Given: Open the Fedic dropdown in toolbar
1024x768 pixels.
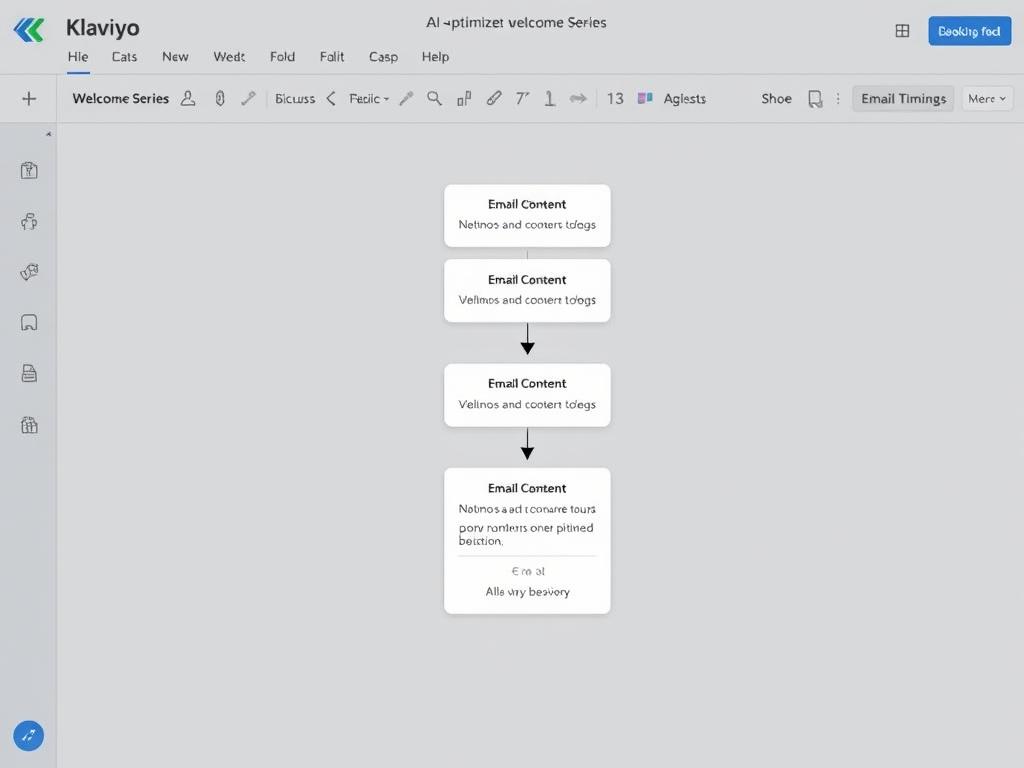Looking at the screenshot, I should 368,98.
